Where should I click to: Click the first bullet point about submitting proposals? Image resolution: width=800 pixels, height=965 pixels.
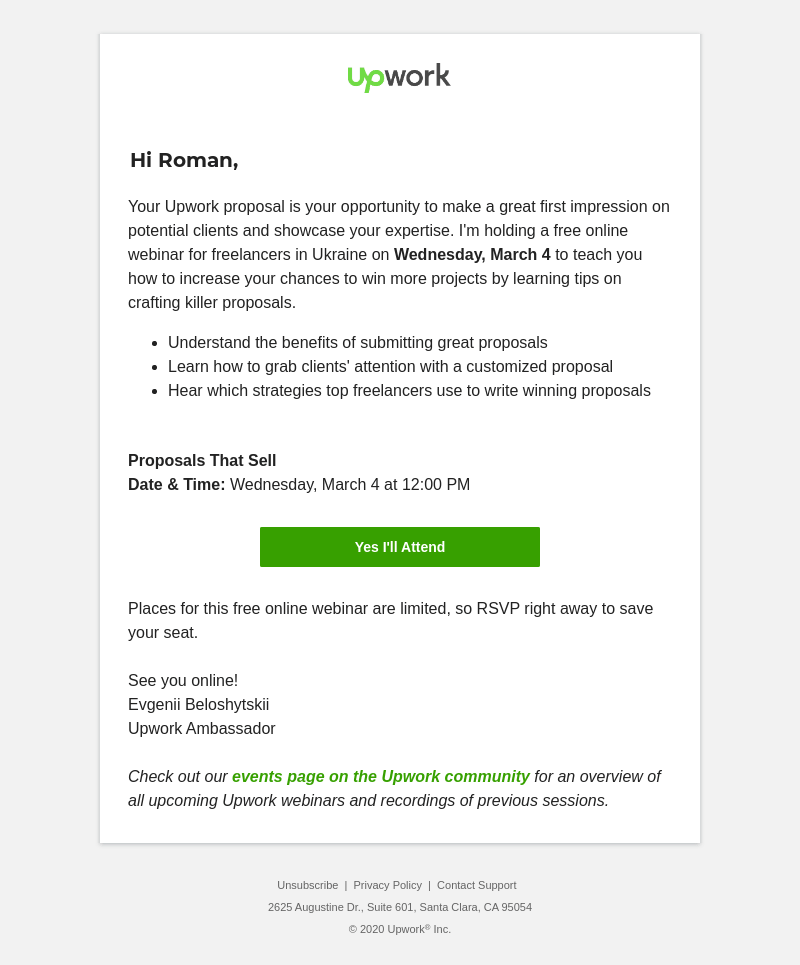pos(357,342)
